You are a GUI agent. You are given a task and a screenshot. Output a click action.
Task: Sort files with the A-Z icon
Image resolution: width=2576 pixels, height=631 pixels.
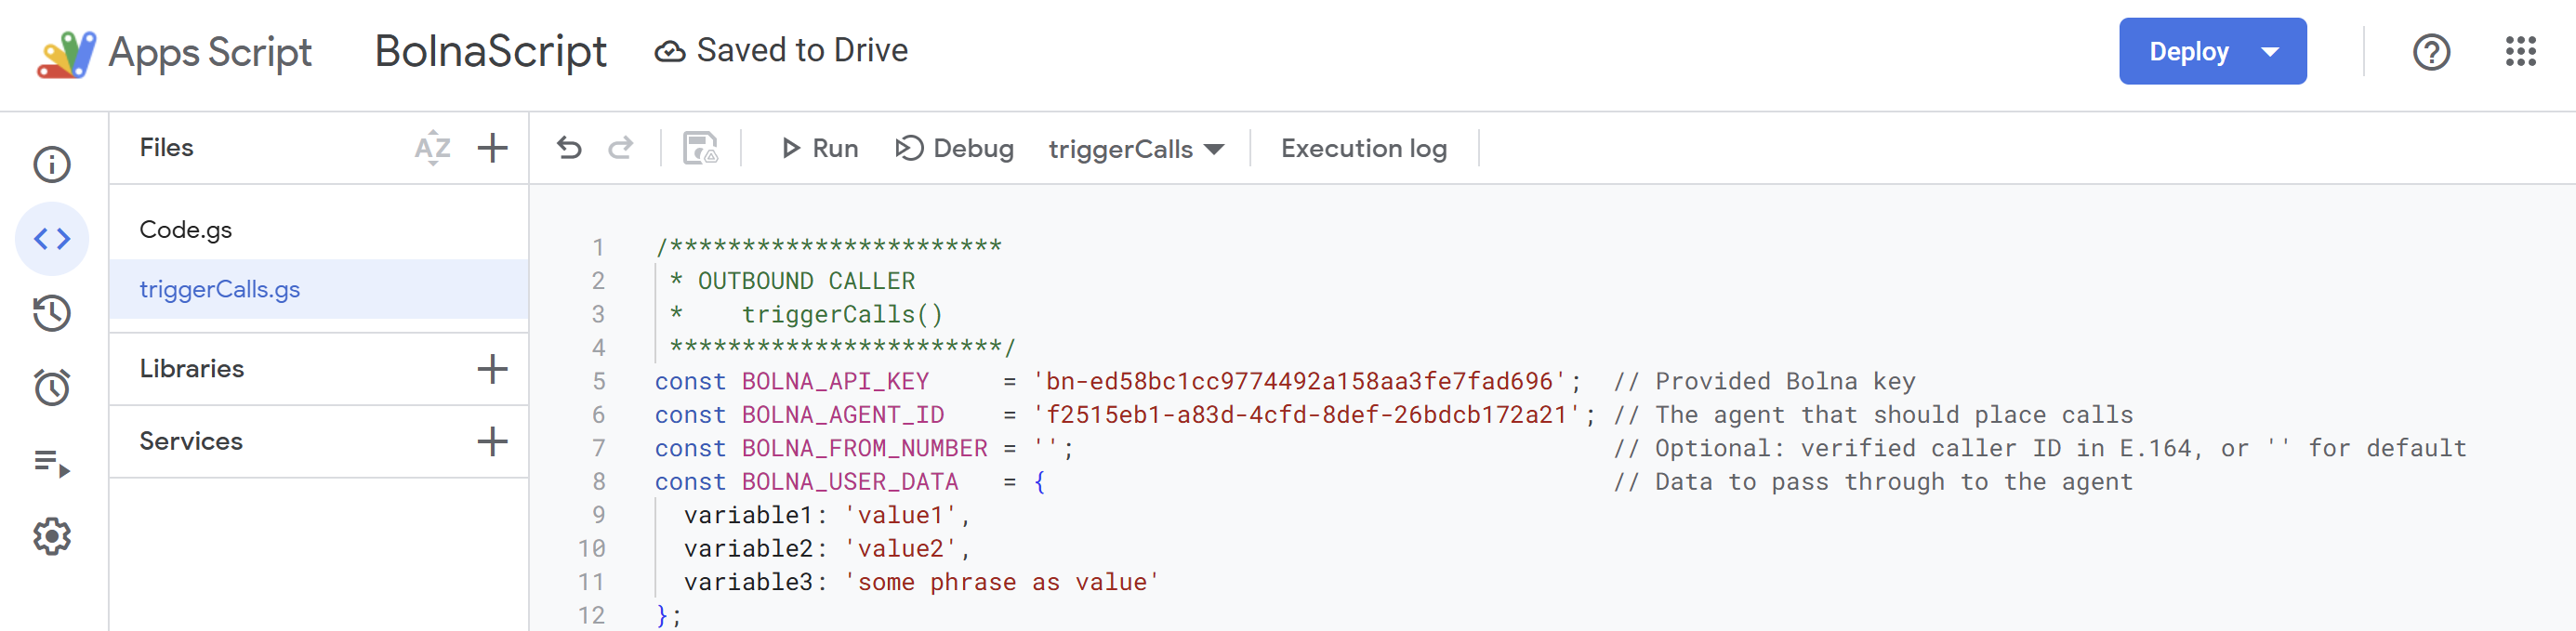tap(431, 149)
